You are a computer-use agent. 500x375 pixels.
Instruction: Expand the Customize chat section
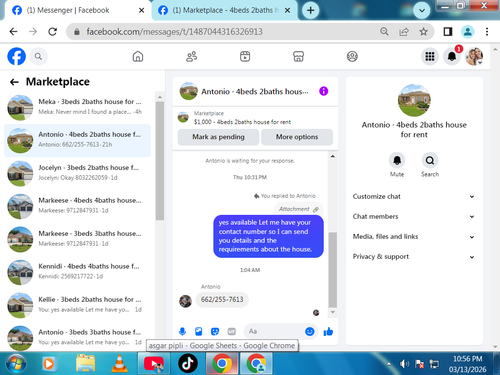click(413, 196)
